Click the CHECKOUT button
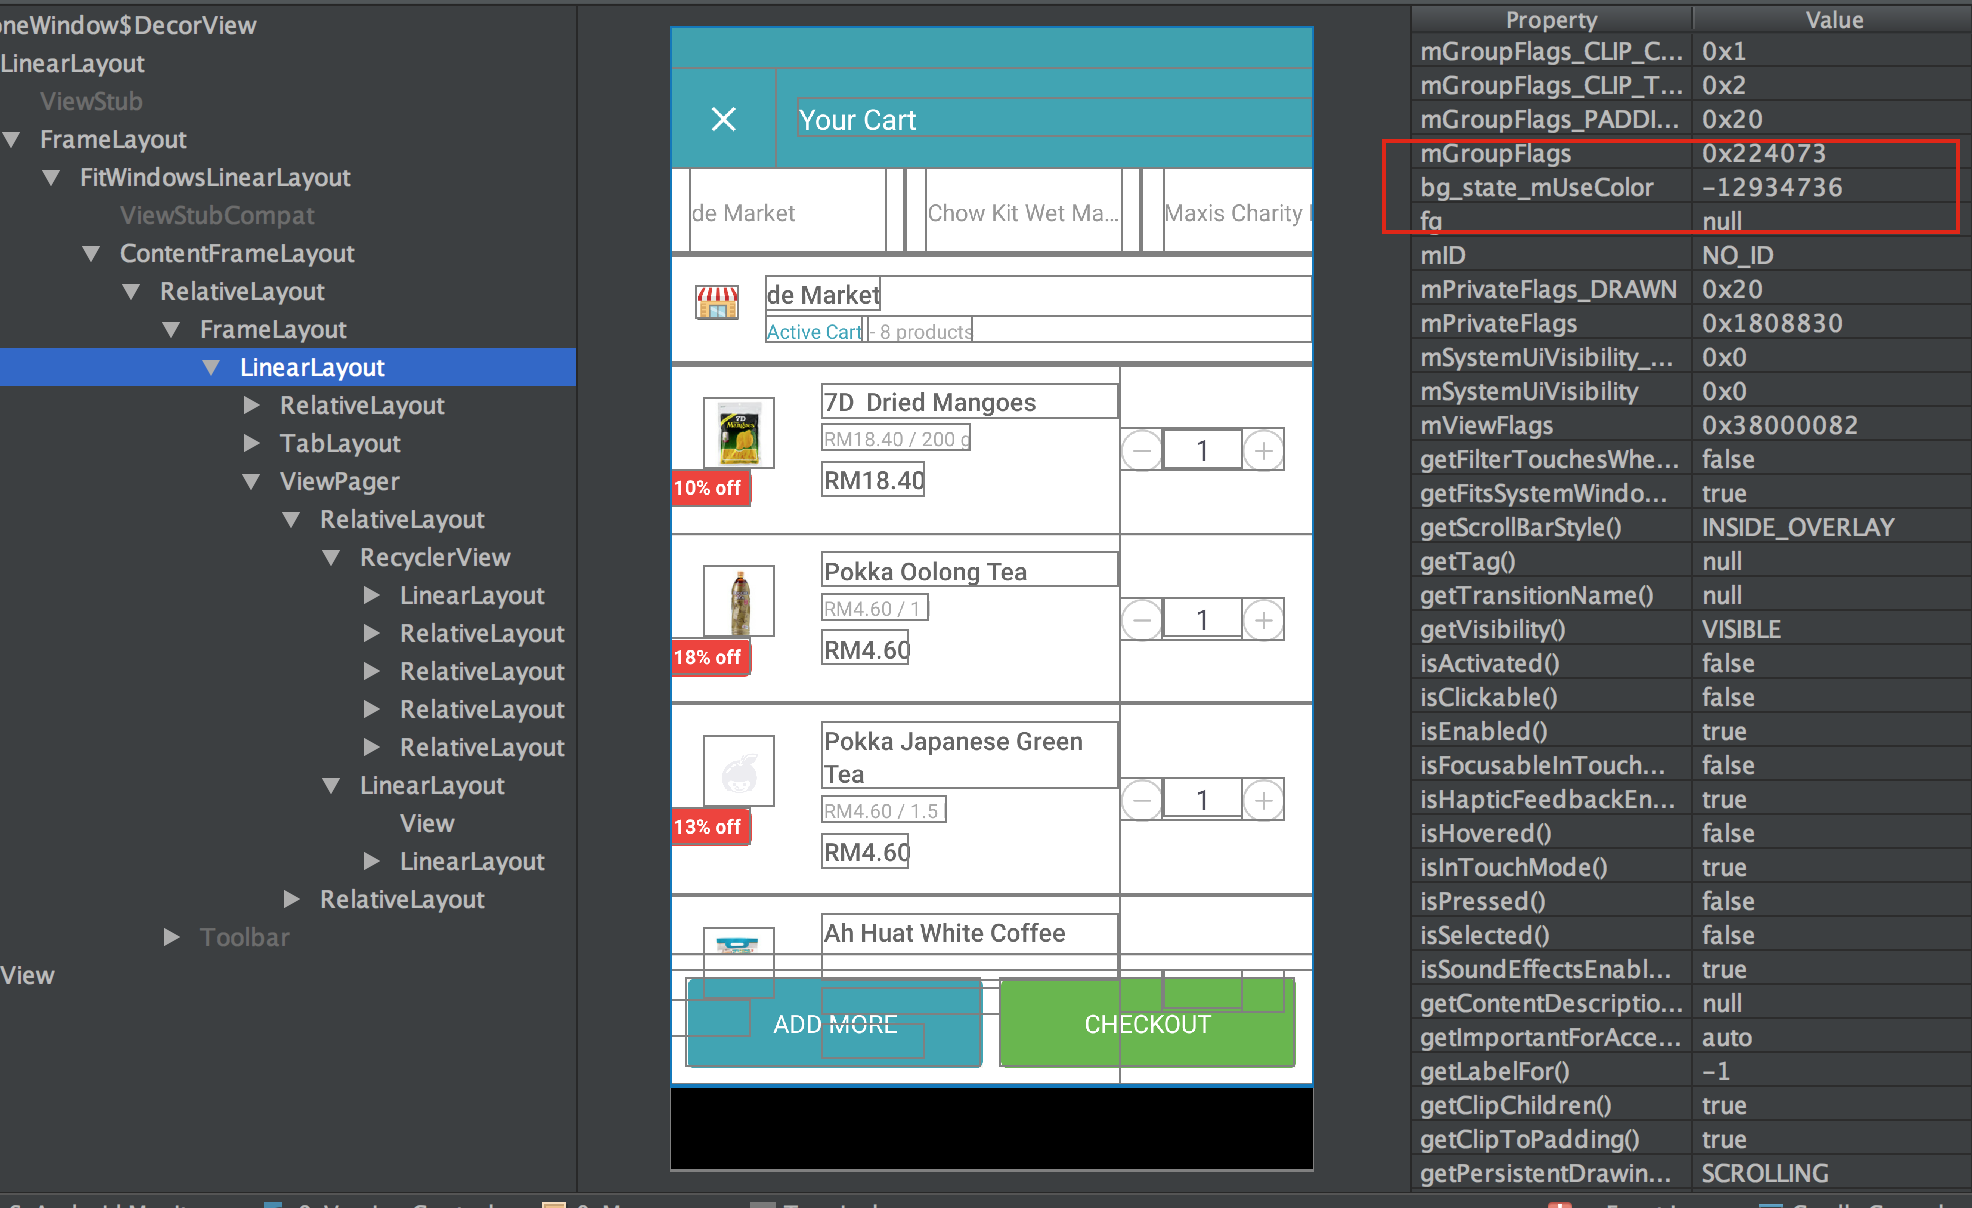 click(x=1147, y=1024)
